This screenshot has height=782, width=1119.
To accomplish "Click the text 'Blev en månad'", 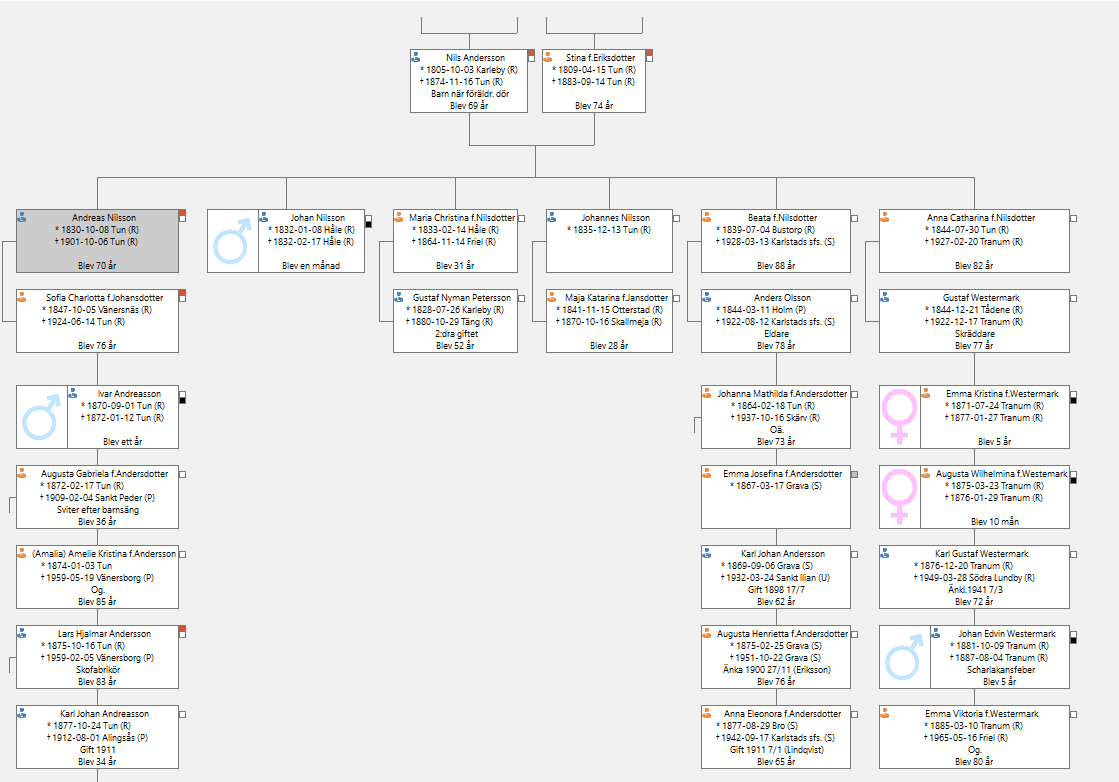I will pyautogui.click(x=310, y=265).
